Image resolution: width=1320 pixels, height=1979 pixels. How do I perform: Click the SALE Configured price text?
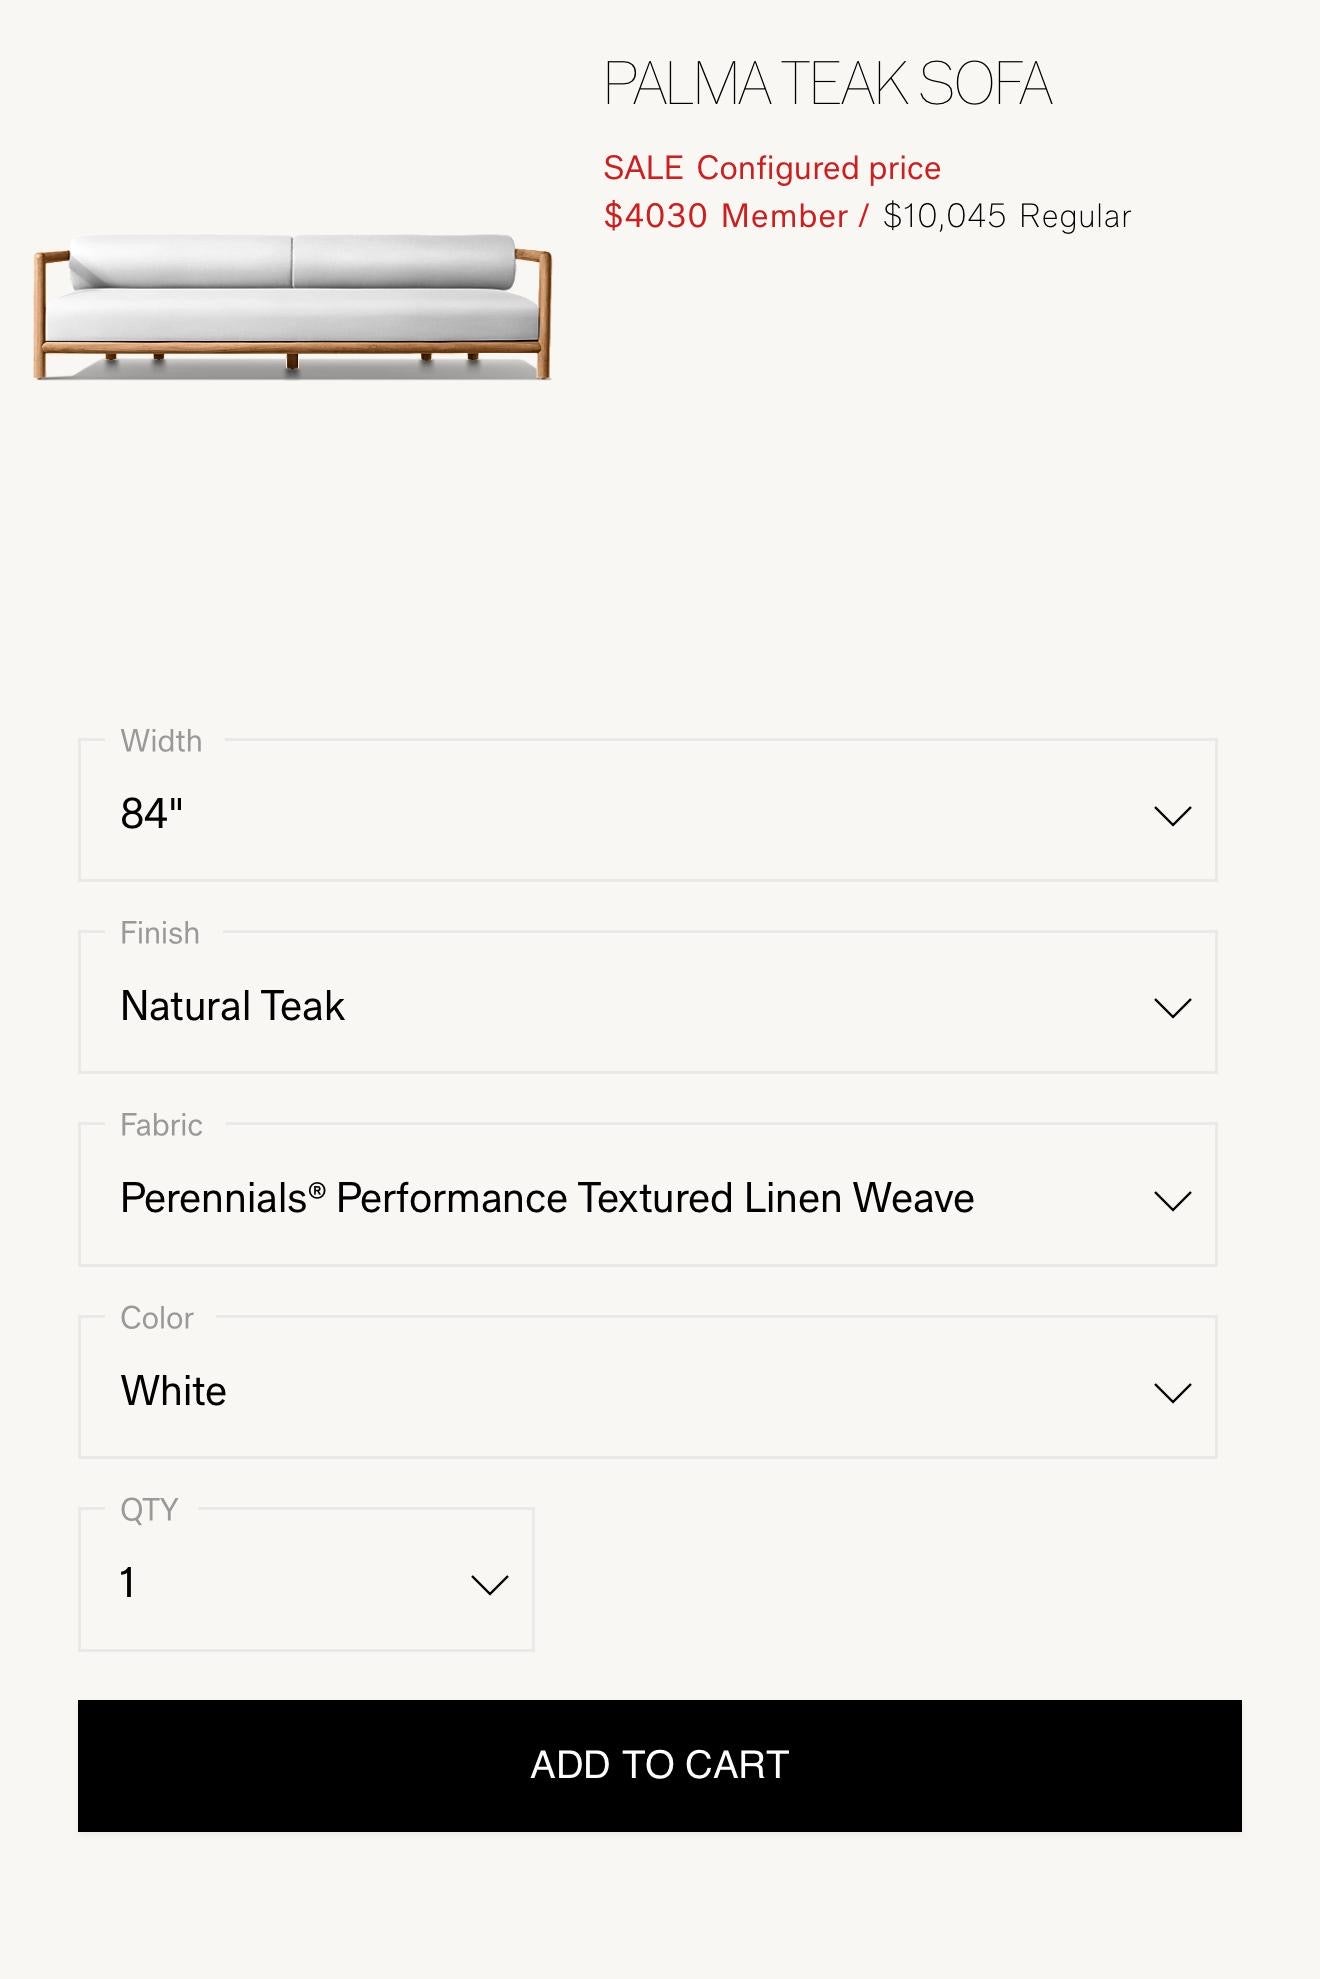coord(771,168)
